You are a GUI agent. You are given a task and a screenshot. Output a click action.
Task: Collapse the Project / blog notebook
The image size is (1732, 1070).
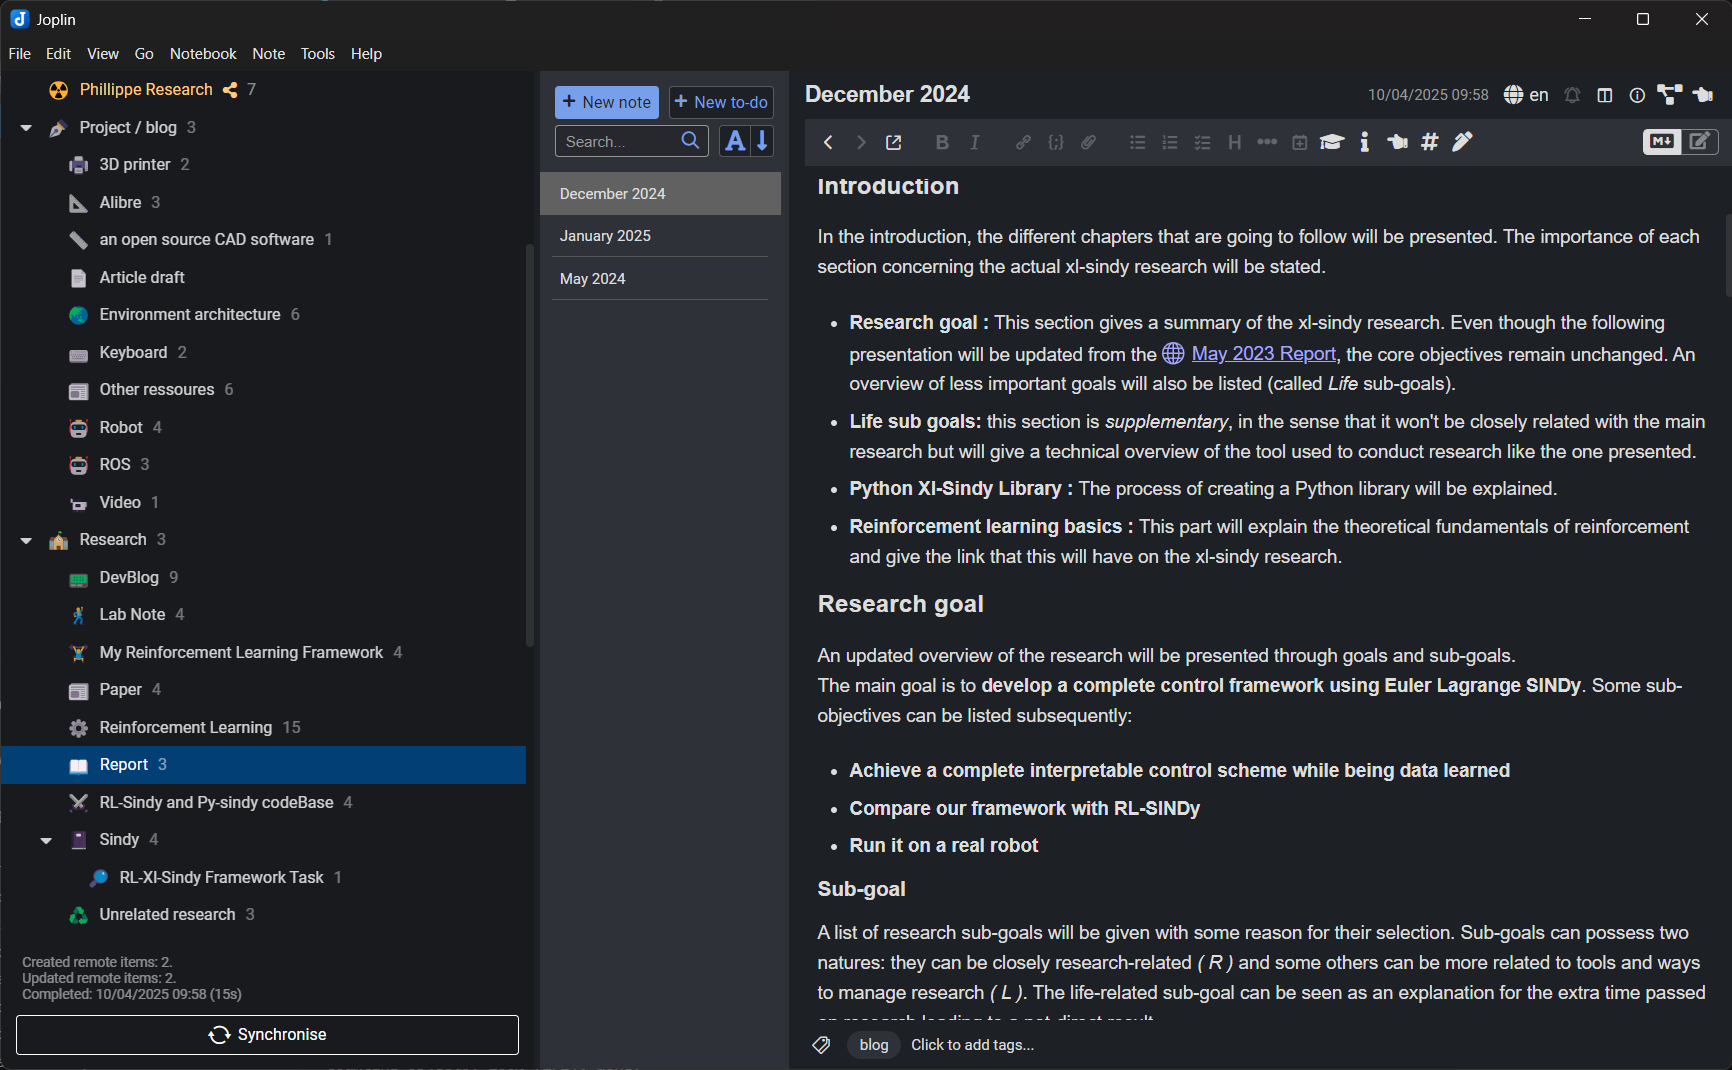pyautogui.click(x=27, y=128)
